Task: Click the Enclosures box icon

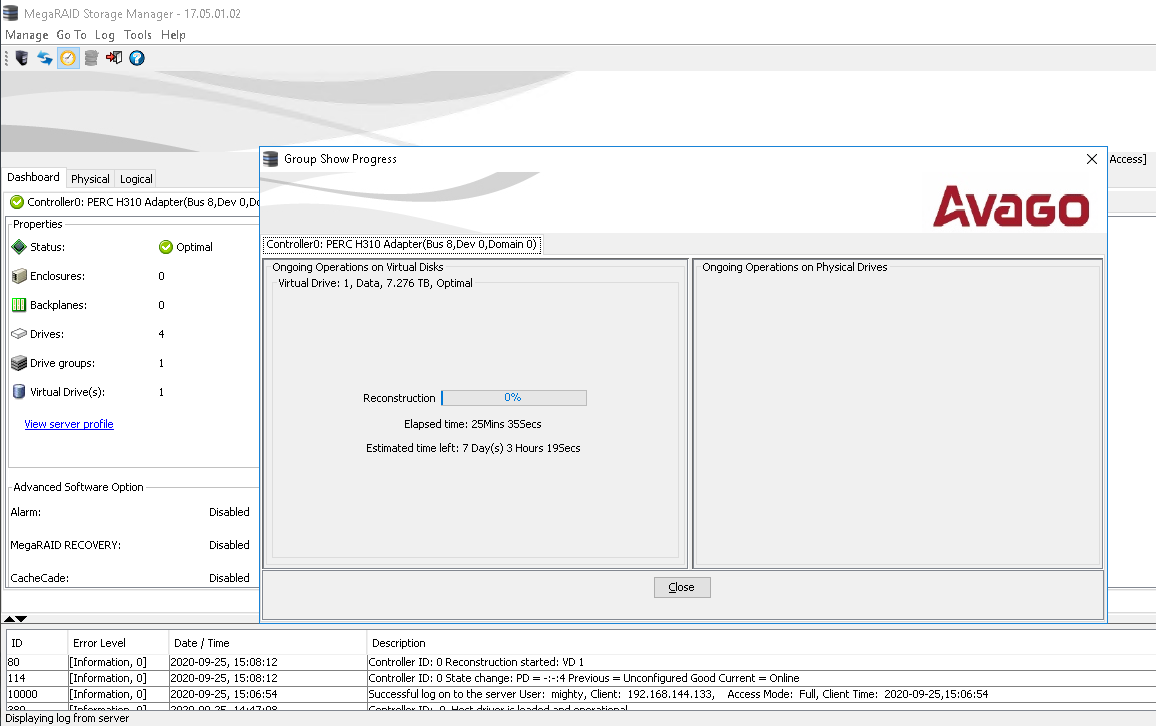Action: (x=19, y=276)
